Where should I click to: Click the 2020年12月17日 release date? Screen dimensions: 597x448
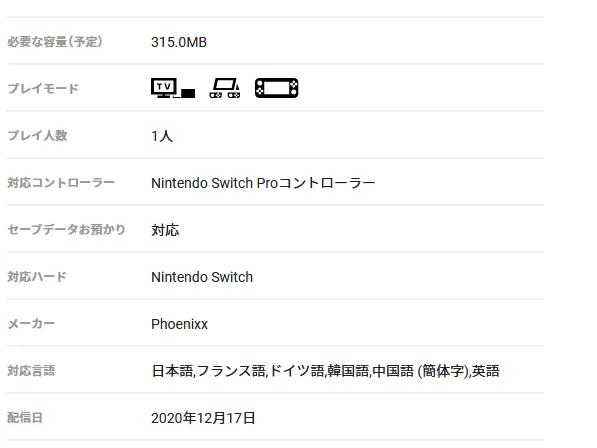[x=203, y=418]
